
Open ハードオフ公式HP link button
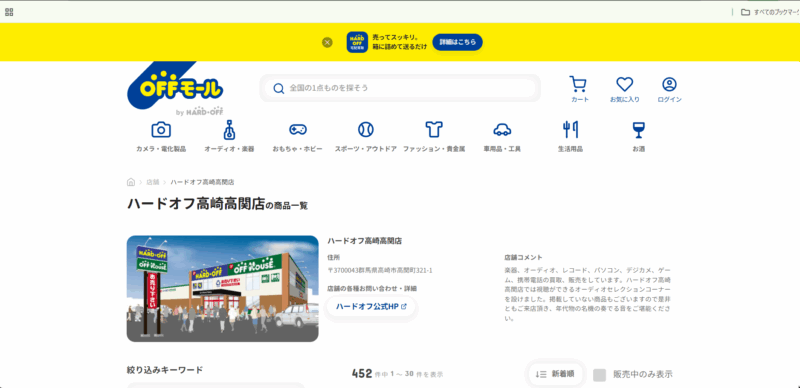pos(371,306)
